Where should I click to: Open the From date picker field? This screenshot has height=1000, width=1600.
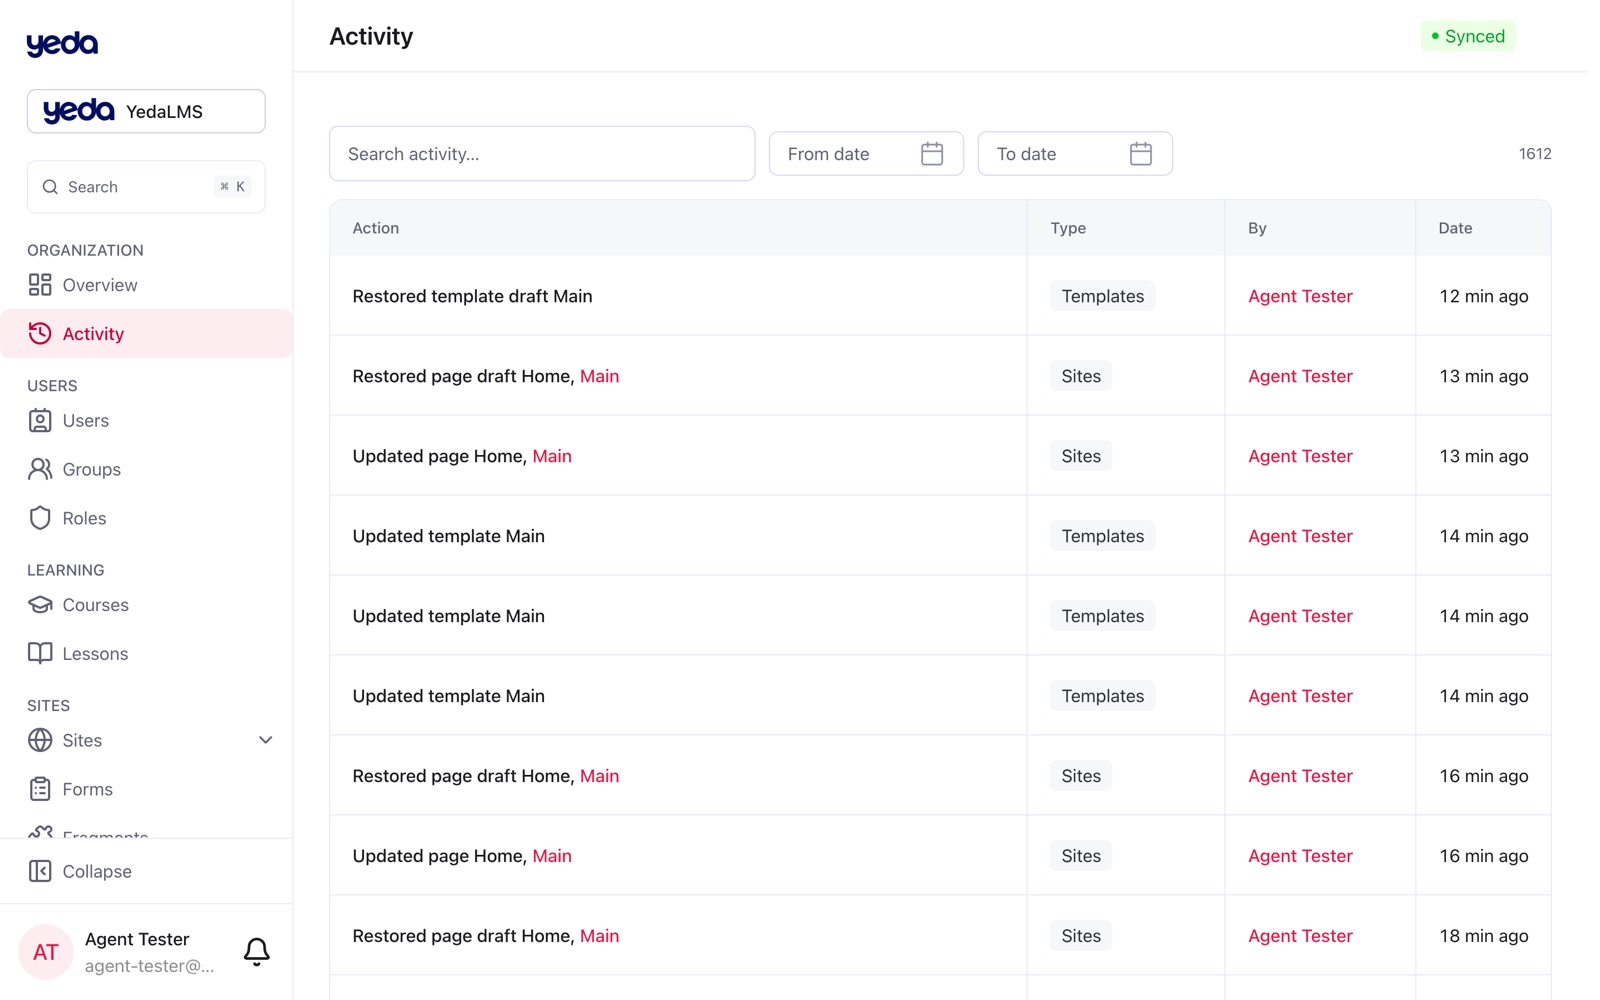[x=866, y=154]
